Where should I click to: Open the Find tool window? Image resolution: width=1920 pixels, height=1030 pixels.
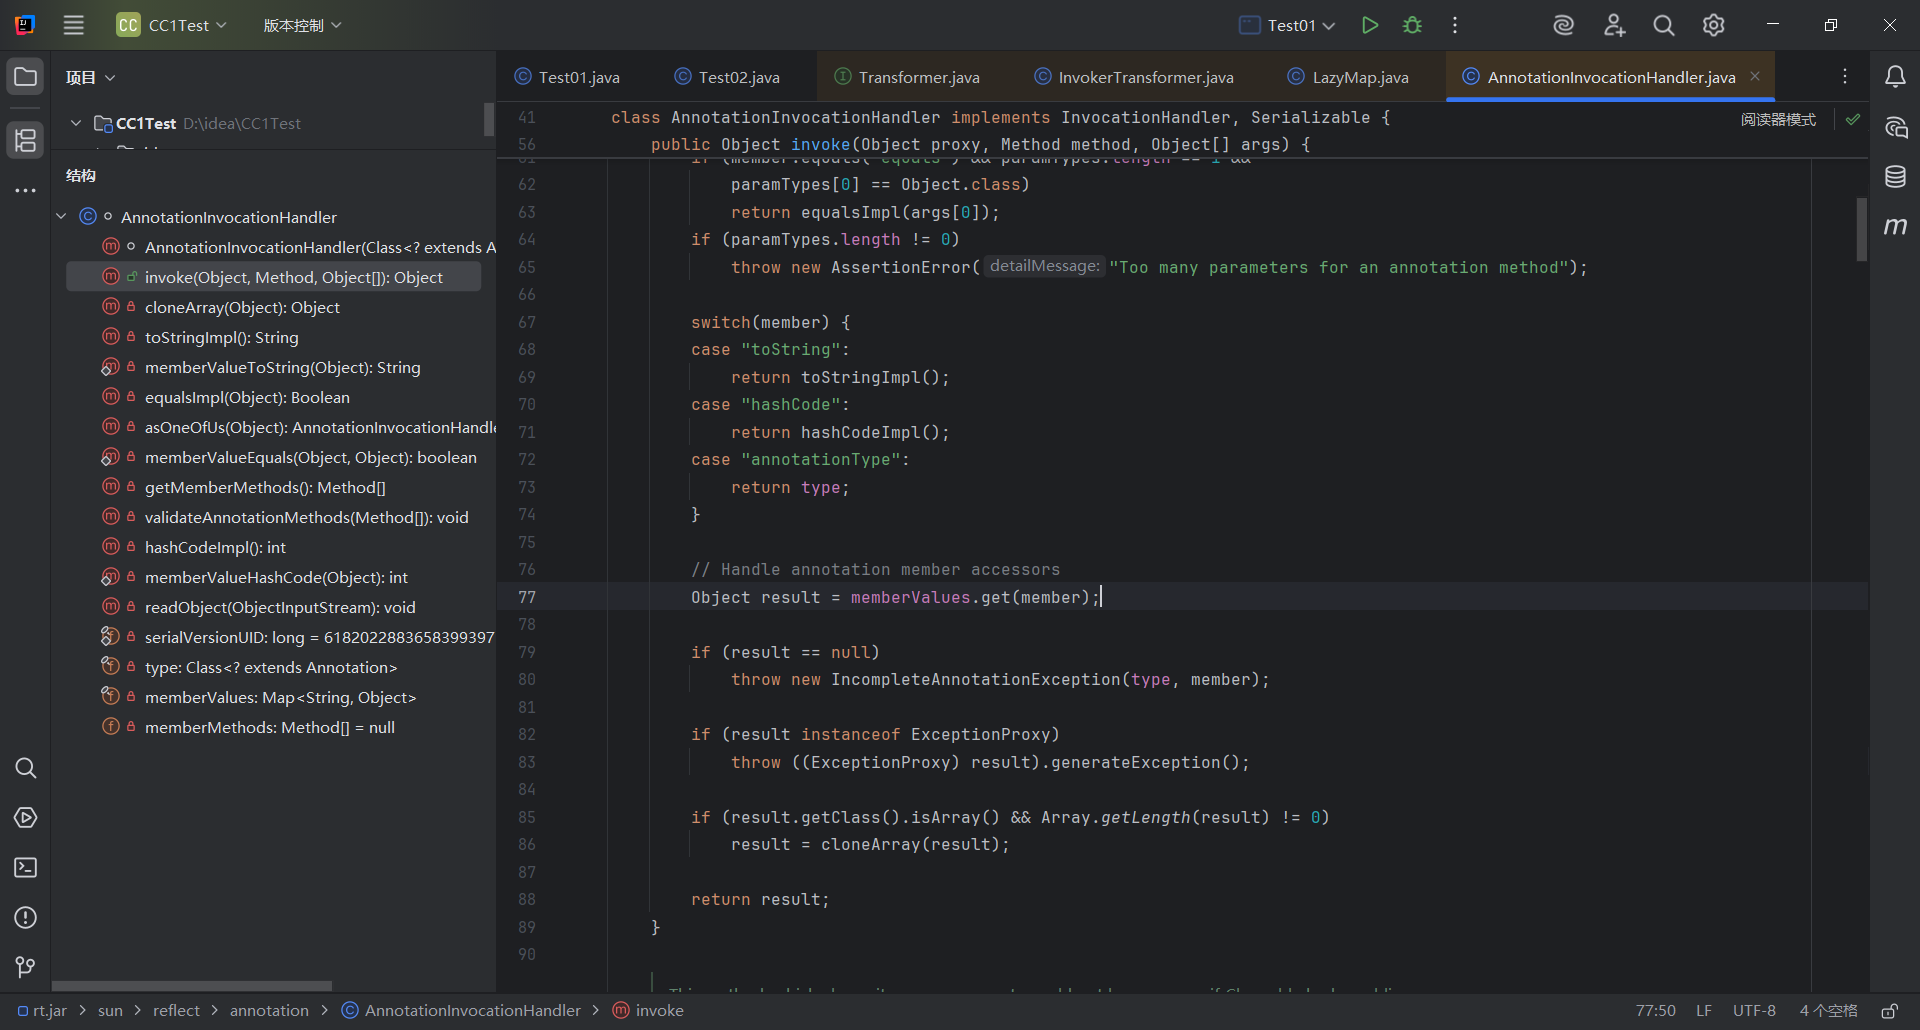pos(26,768)
